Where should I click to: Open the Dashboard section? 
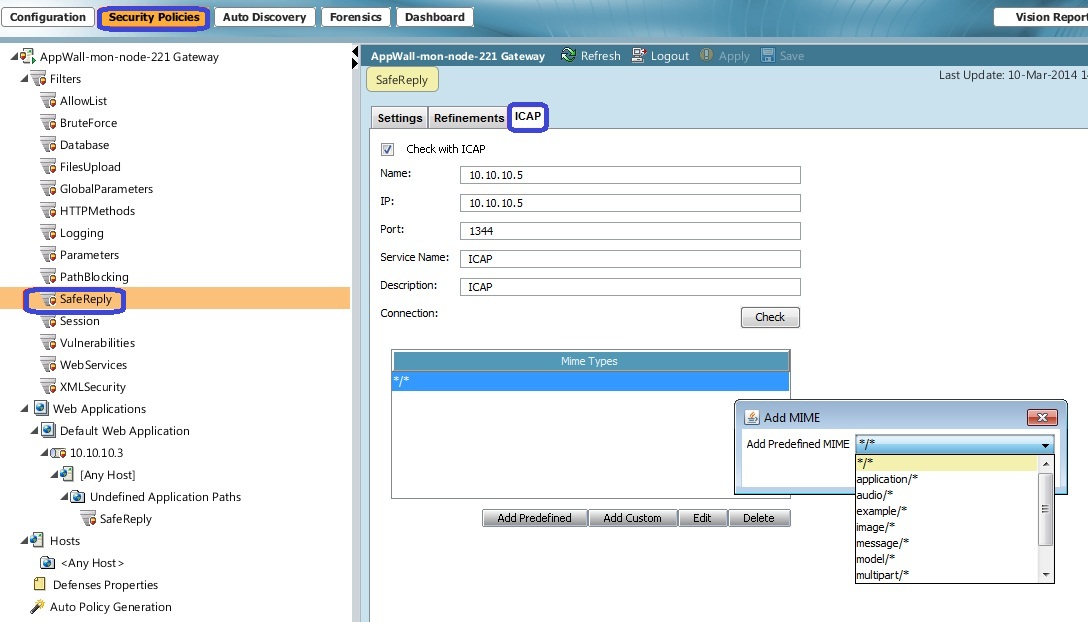pos(434,16)
